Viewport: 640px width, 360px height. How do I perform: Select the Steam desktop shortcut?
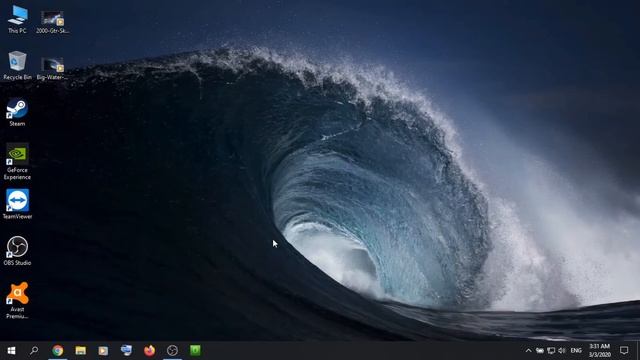point(17,112)
